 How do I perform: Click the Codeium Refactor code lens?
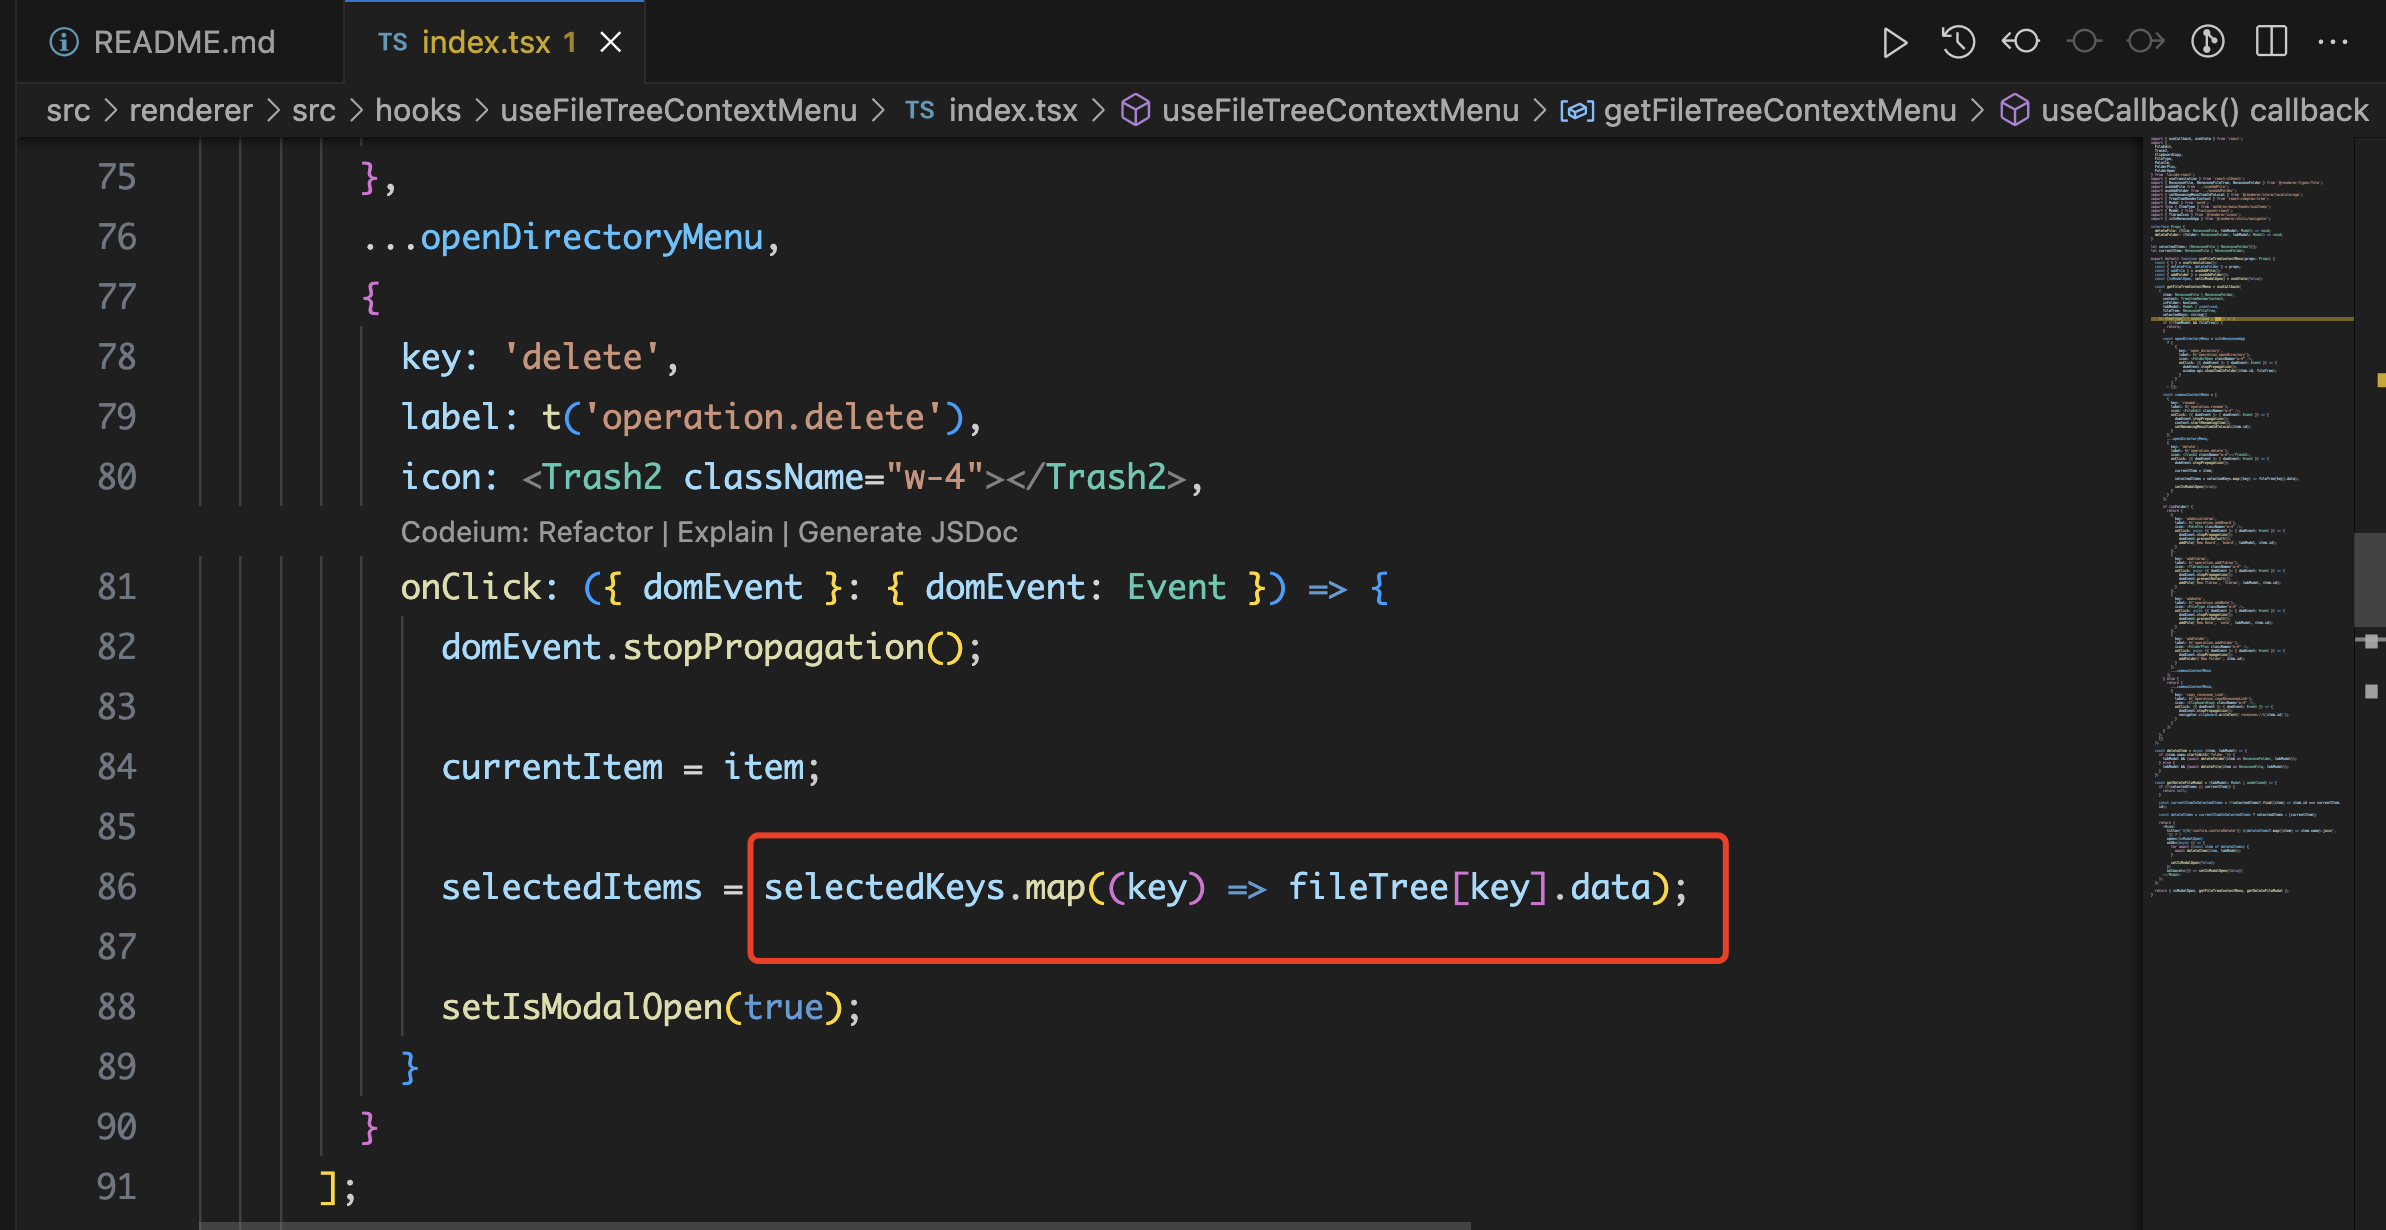click(x=596, y=531)
